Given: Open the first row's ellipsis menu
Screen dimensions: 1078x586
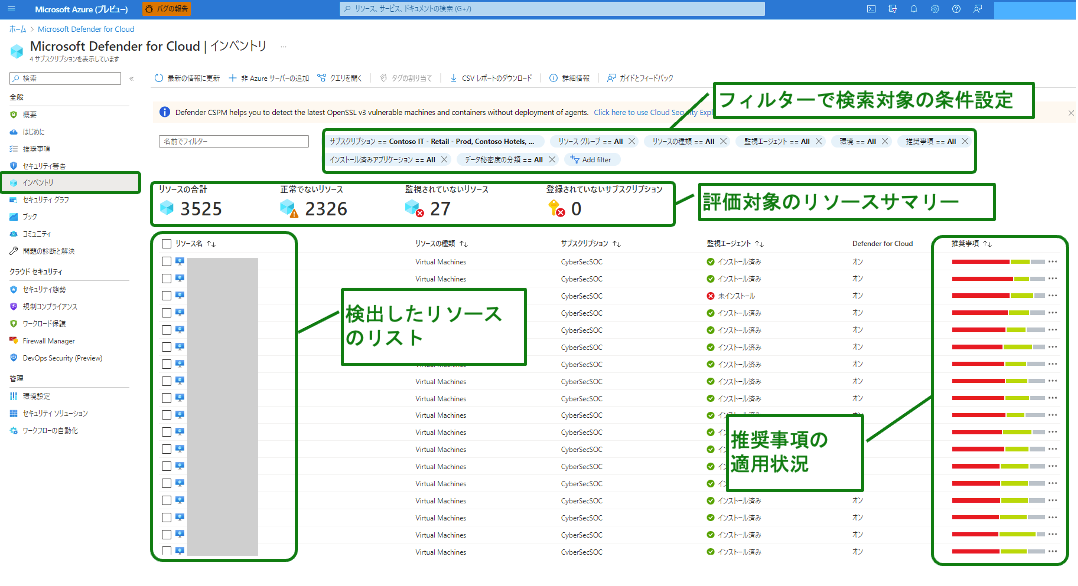Looking at the screenshot, I should pos(1052,262).
